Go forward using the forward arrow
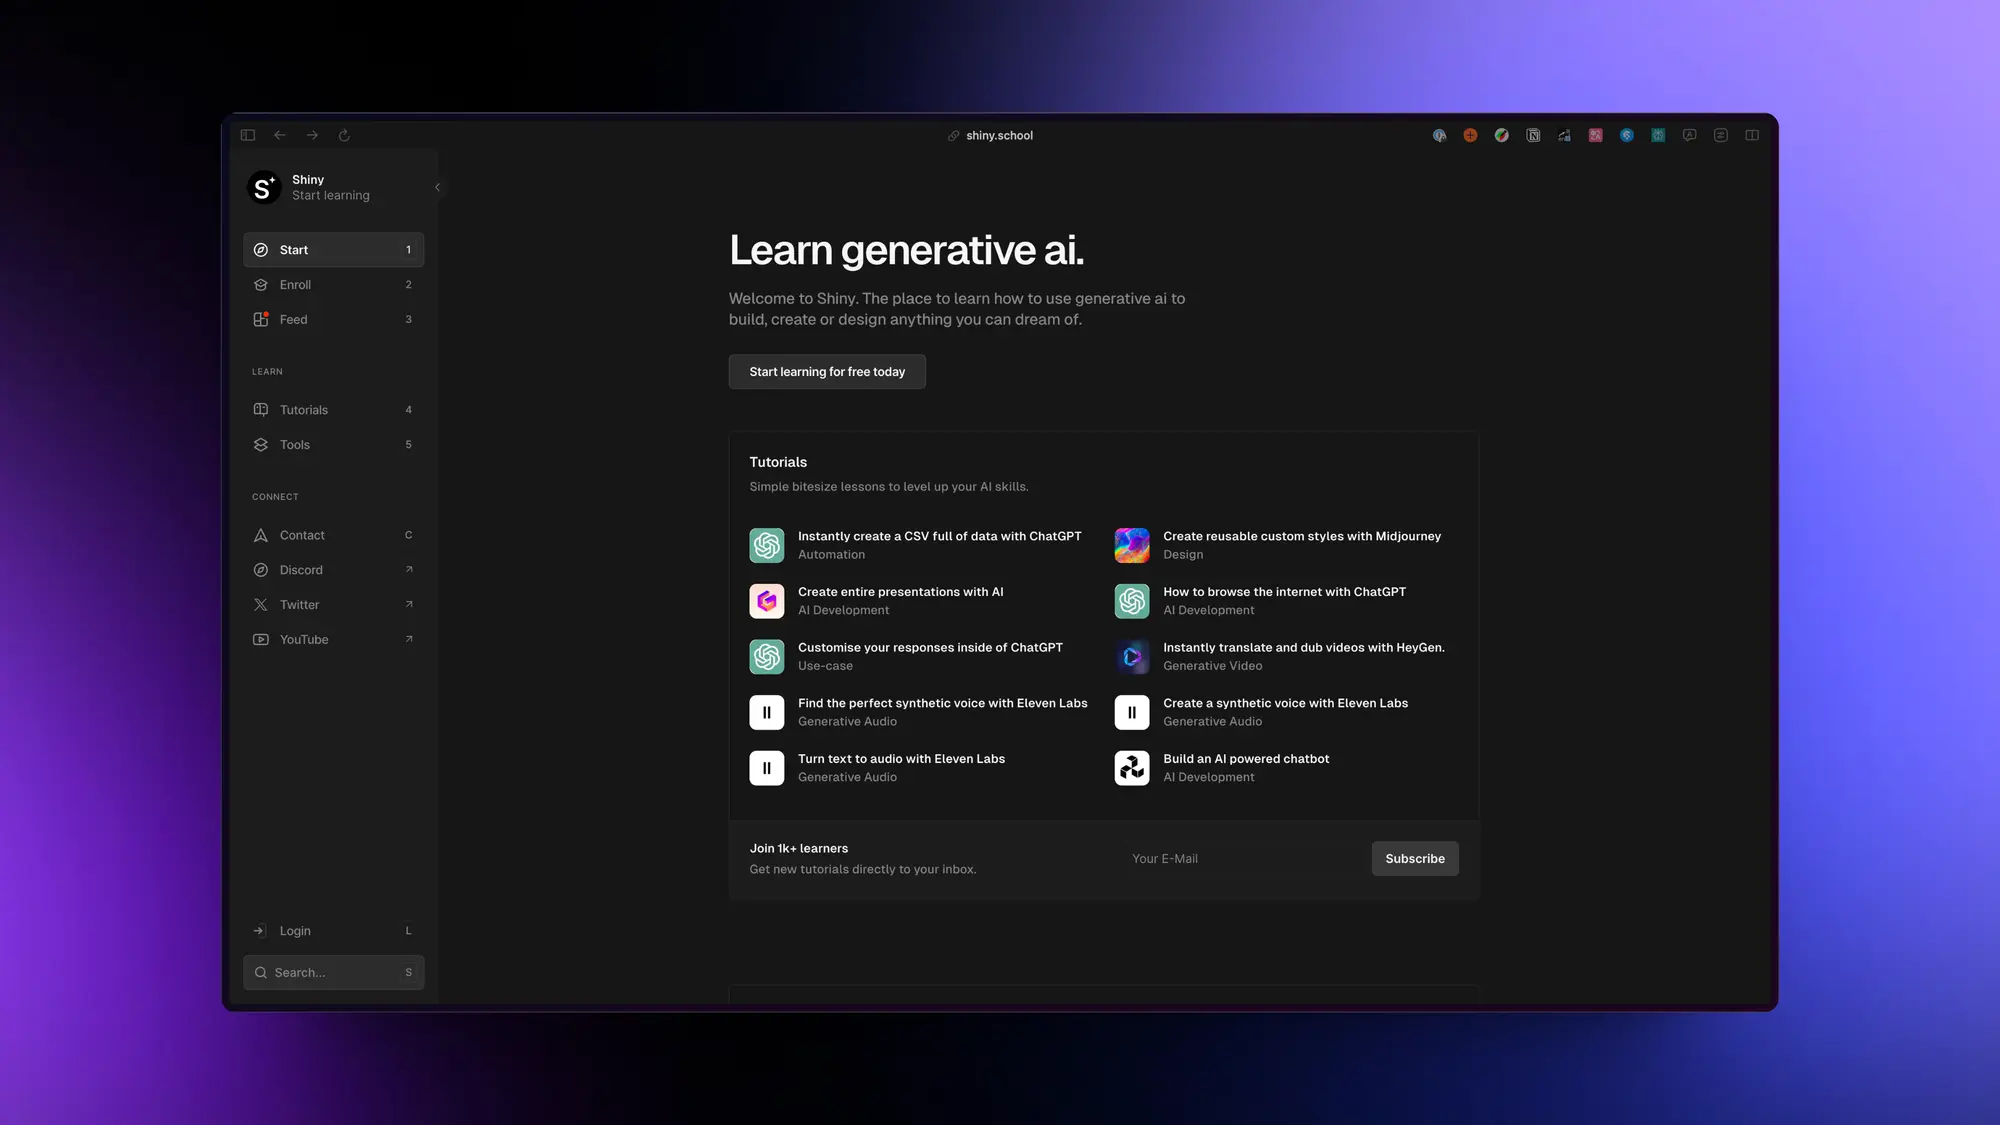This screenshot has width=2000, height=1125. click(312, 135)
